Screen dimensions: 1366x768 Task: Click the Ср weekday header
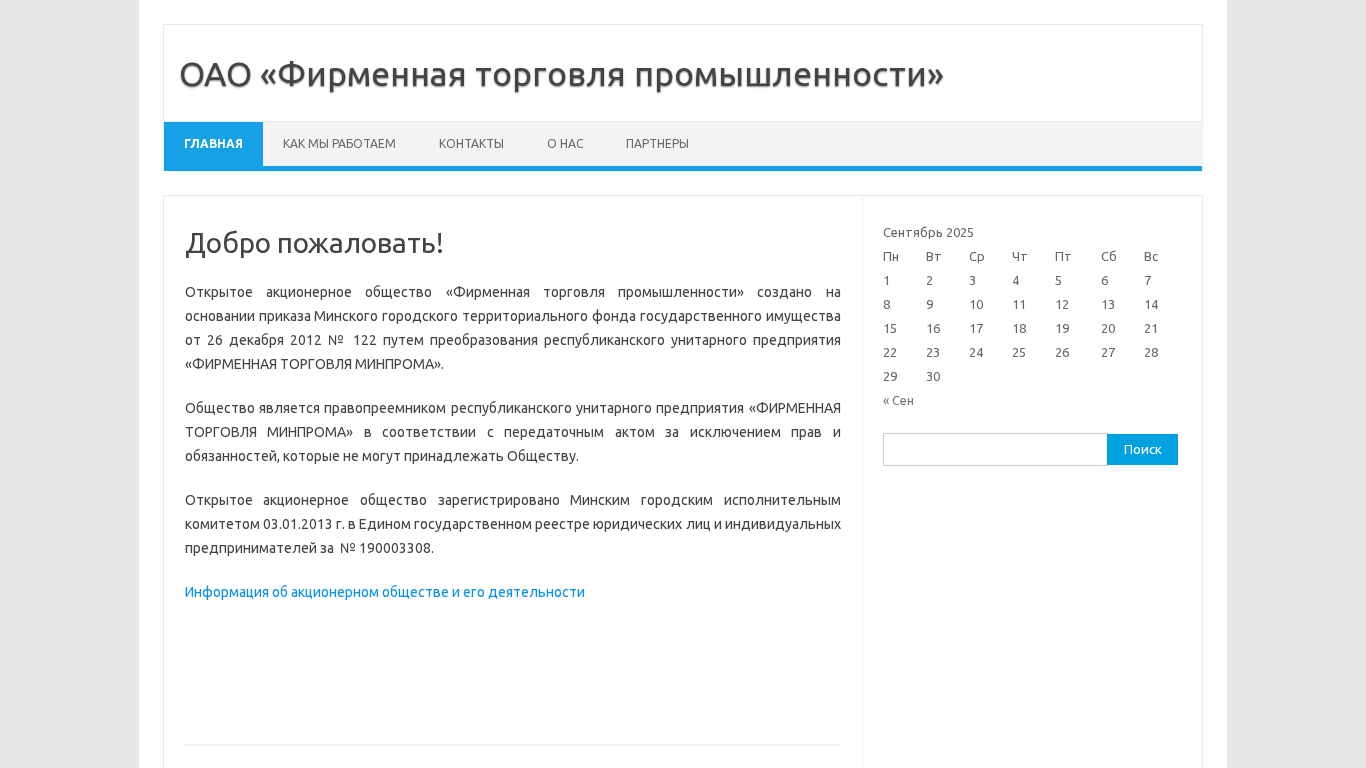coord(977,257)
